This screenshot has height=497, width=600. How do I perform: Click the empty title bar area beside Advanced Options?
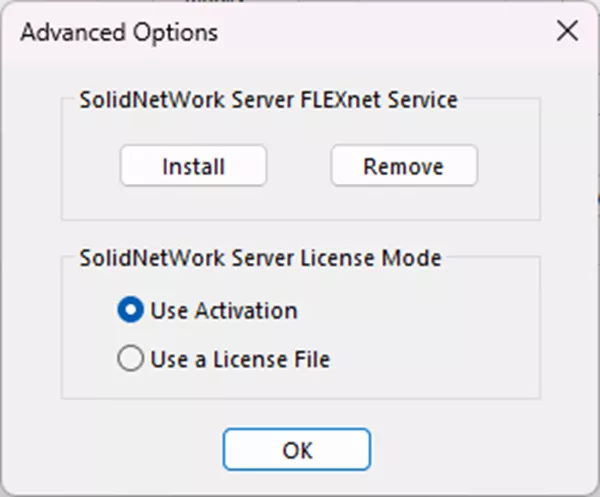(380, 32)
